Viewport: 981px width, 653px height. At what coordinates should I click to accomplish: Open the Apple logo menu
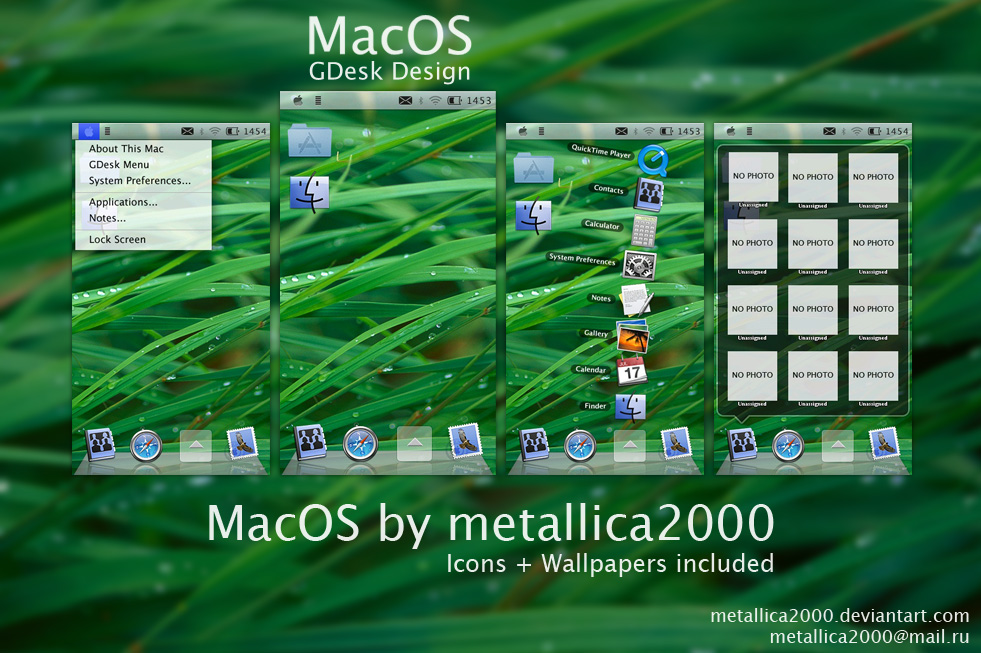89,131
